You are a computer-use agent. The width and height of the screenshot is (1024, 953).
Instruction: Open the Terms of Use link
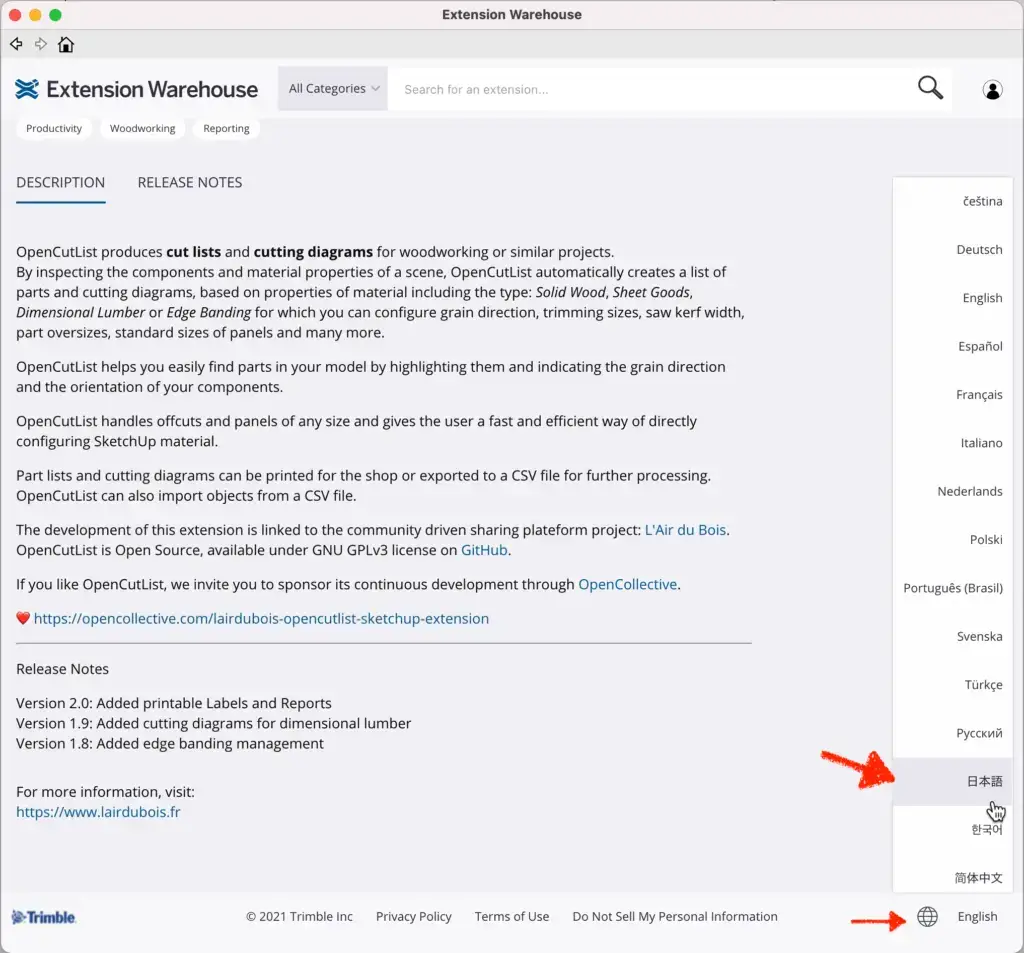[512, 916]
